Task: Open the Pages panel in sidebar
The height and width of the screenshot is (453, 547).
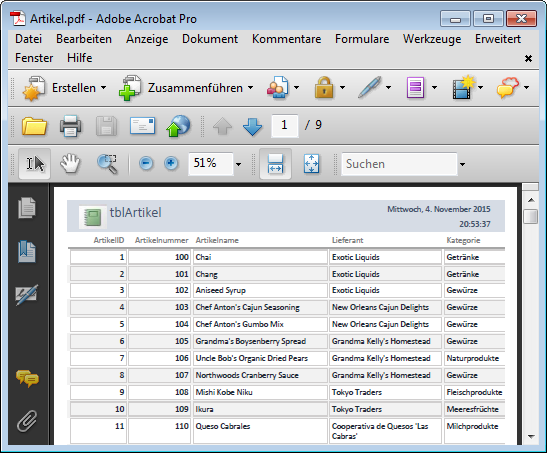Action: pyautogui.click(x=27, y=208)
